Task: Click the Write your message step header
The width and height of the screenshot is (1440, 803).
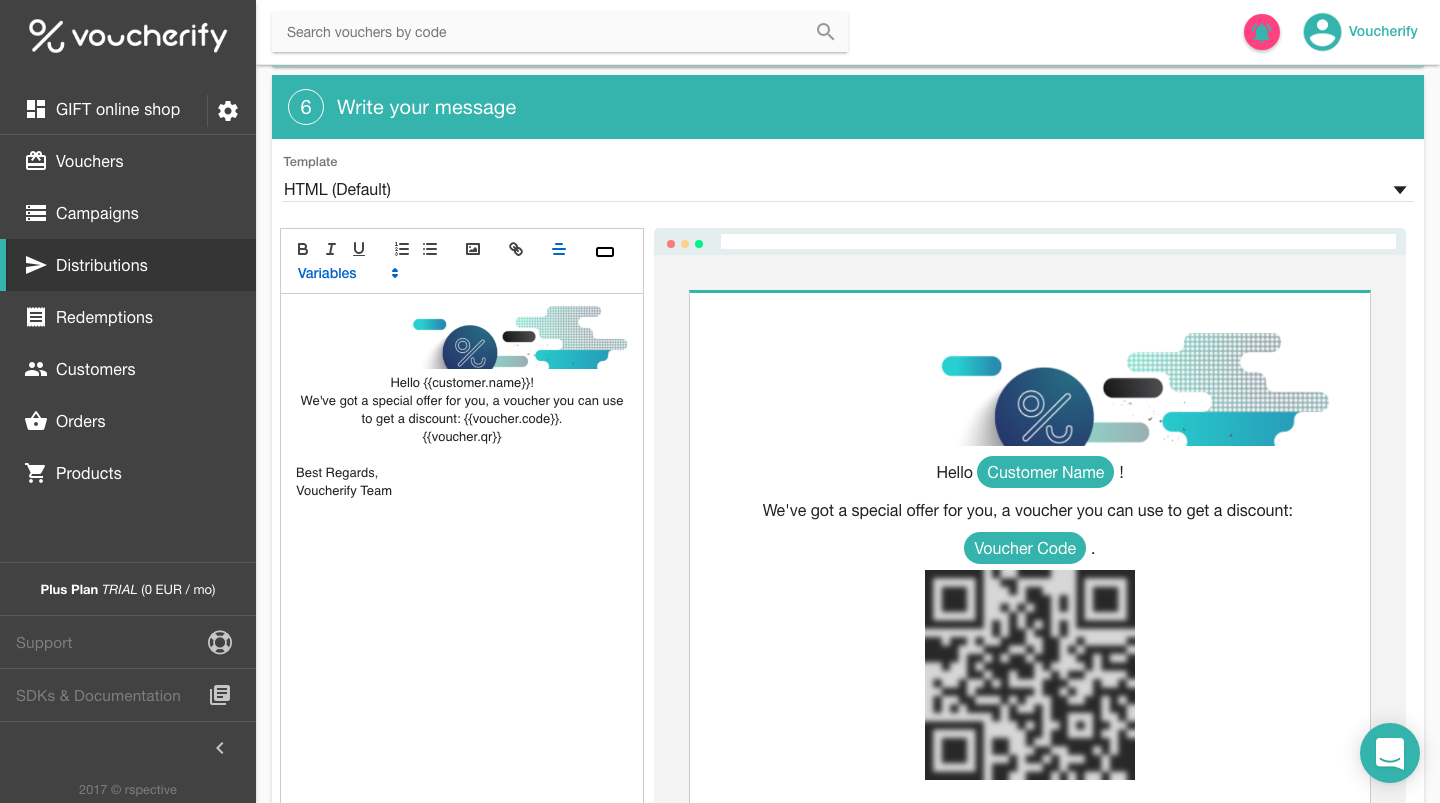Action: click(848, 107)
